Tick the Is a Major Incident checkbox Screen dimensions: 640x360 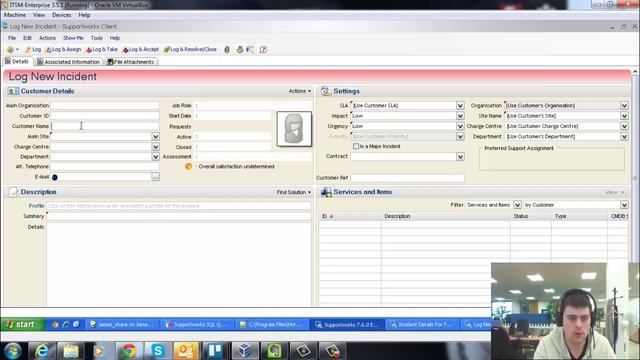point(356,146)
